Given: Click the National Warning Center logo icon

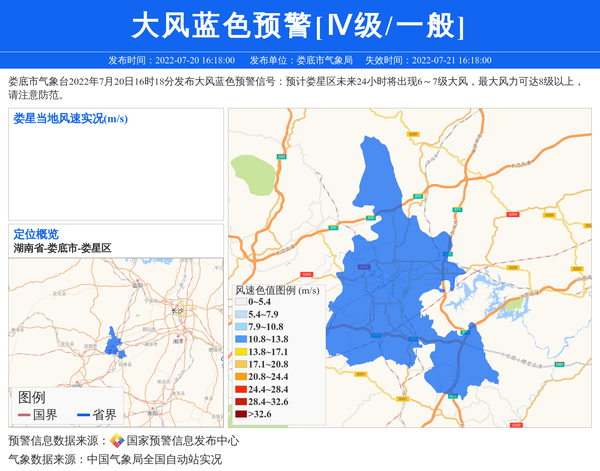Looking at the screenshot, I should tap(117, 440).
